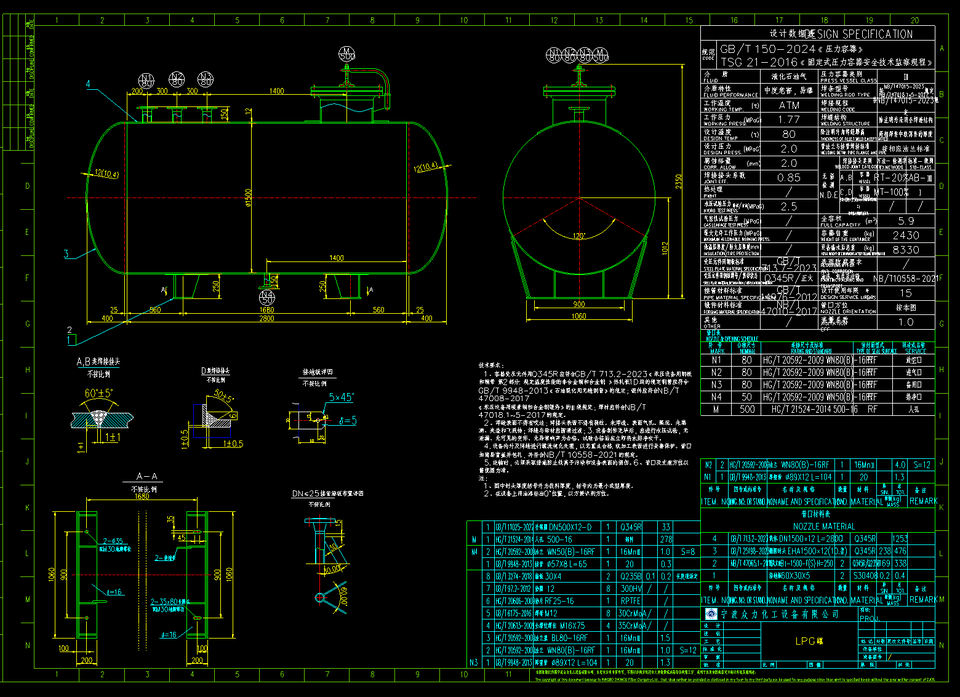Click the 2.5 hydro test pressure value
The width and height of the screenshot is (960, 697).
[x=789, y=206]
